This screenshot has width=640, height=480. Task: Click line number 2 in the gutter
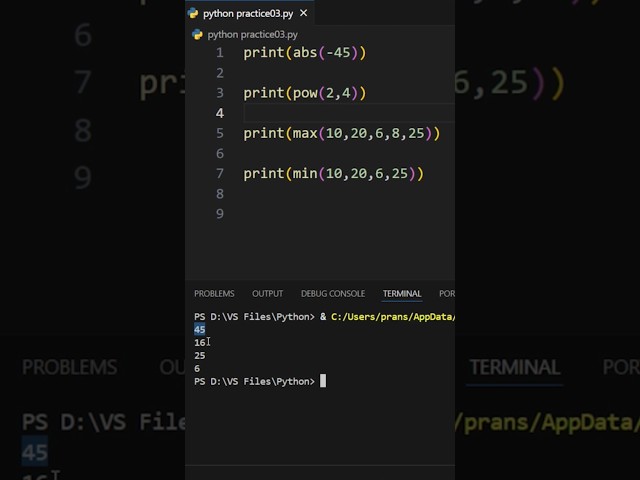tap(220, 73)
